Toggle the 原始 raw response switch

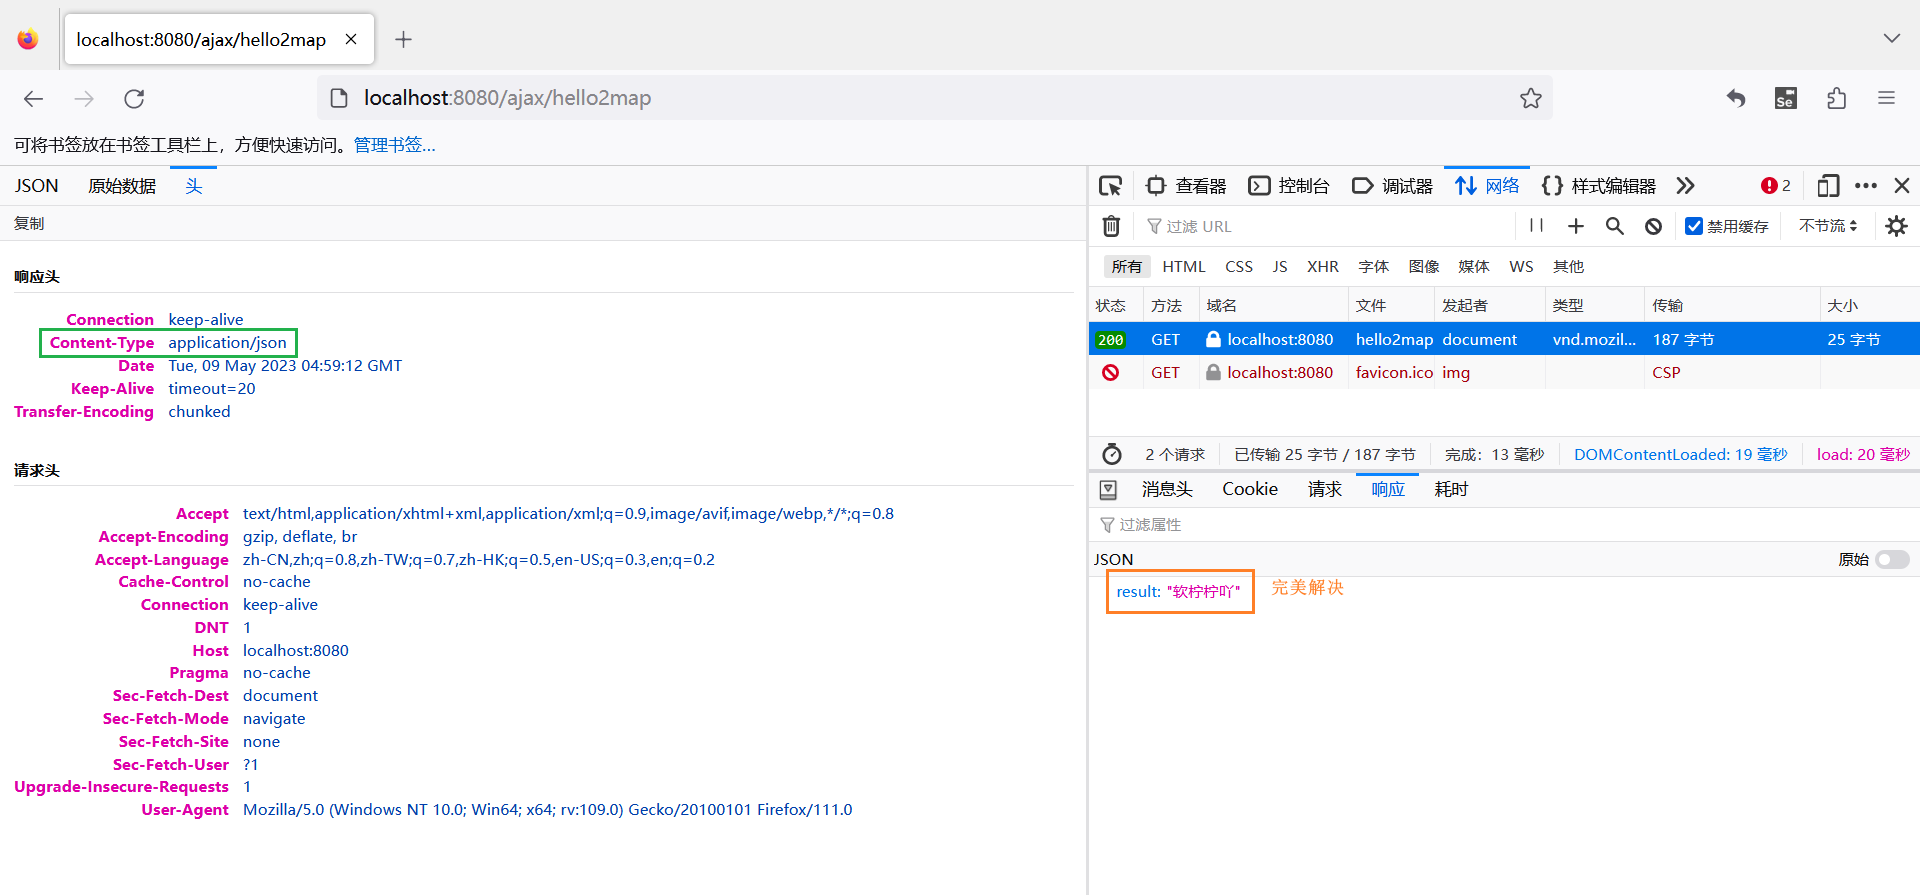(1891, 559)
